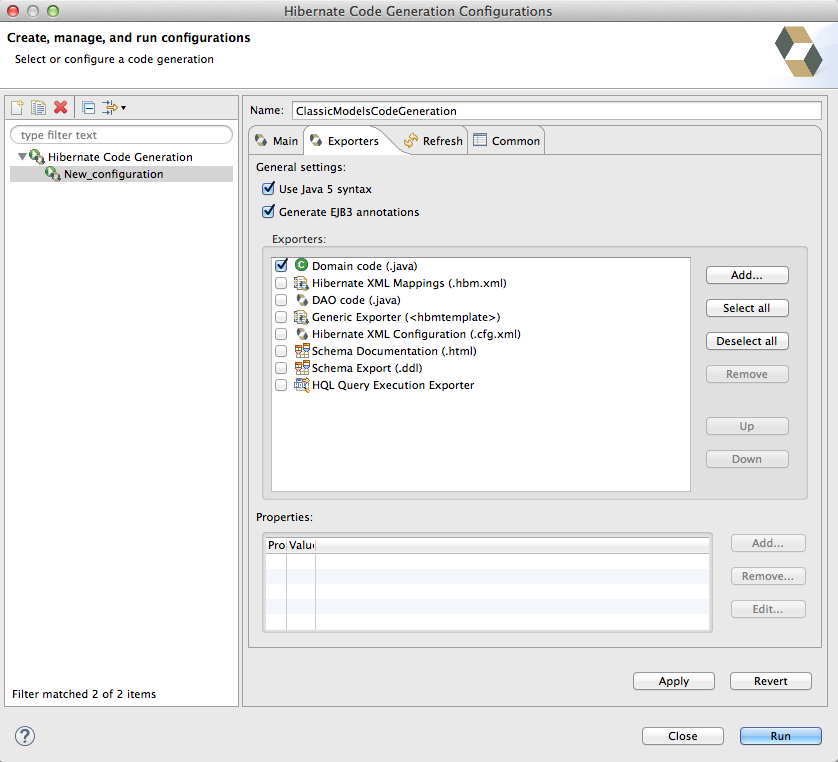The width and height of the screenshot is (838, 762).
Task: Click Select all exporters button
Action: click(x=747, y=308)
